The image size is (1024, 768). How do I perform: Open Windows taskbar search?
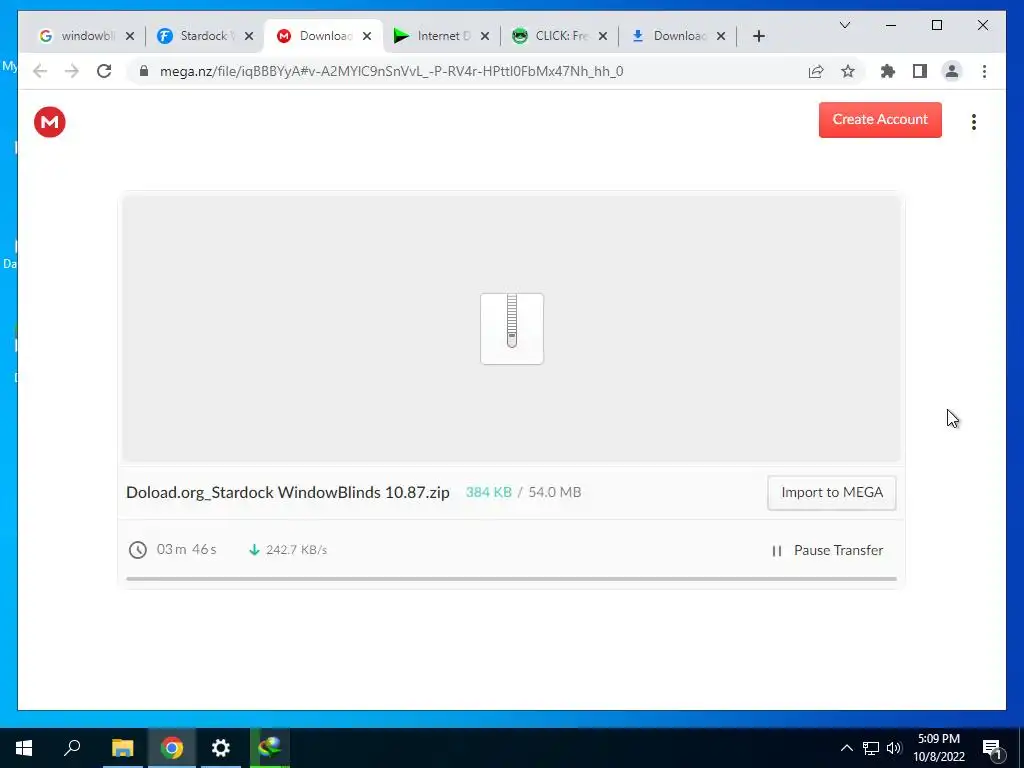coord(72,748)
